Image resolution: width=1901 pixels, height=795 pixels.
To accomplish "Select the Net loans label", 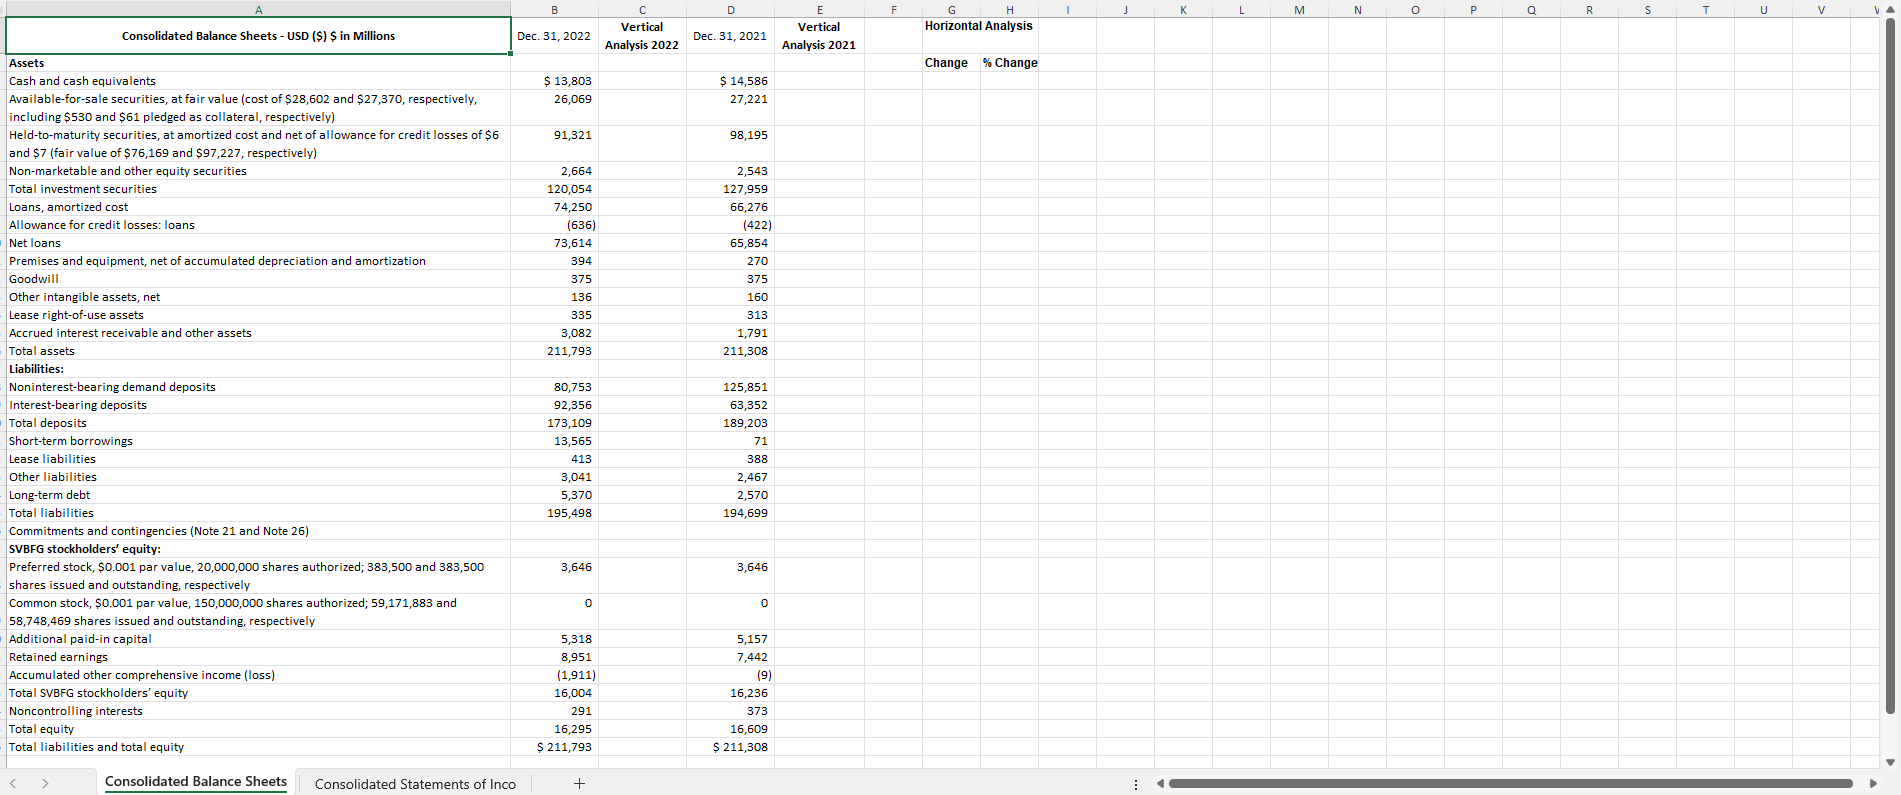I will 258,243.
